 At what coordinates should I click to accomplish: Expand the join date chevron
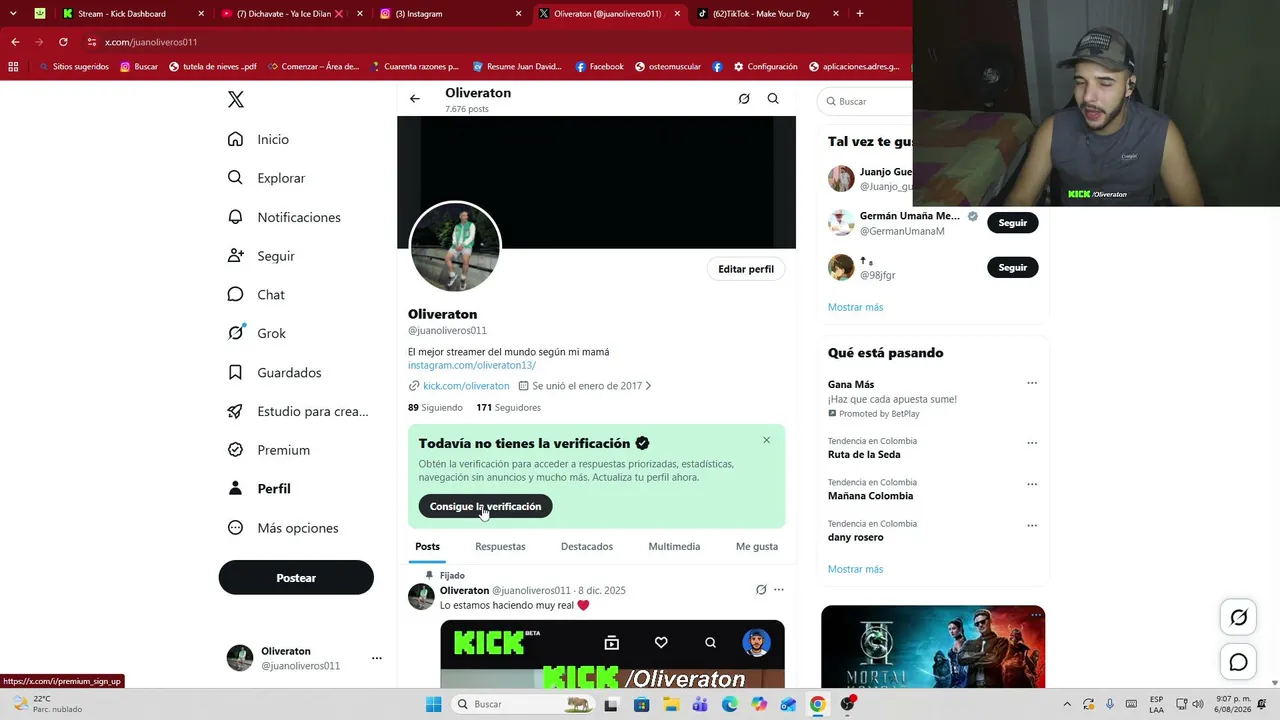point(648,386)
